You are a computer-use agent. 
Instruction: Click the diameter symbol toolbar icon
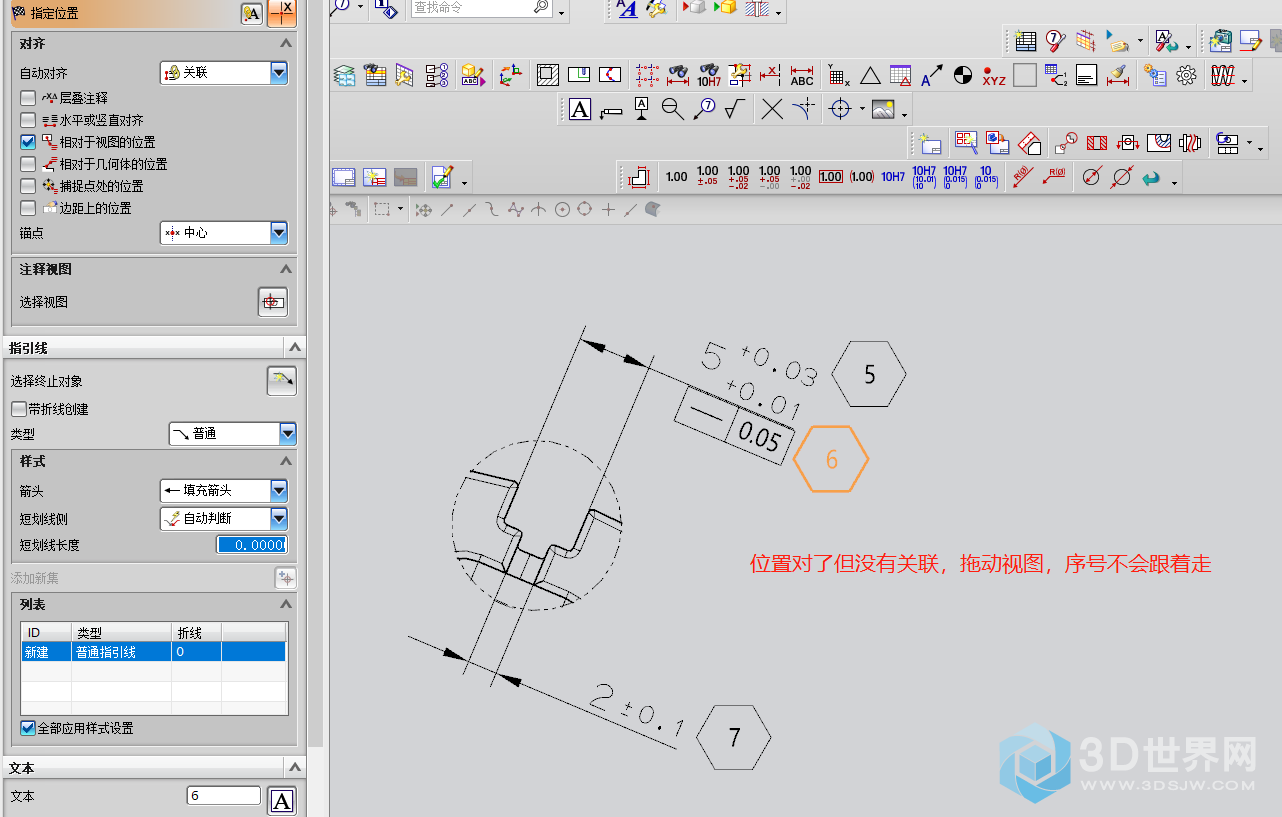pos(1092,177)
